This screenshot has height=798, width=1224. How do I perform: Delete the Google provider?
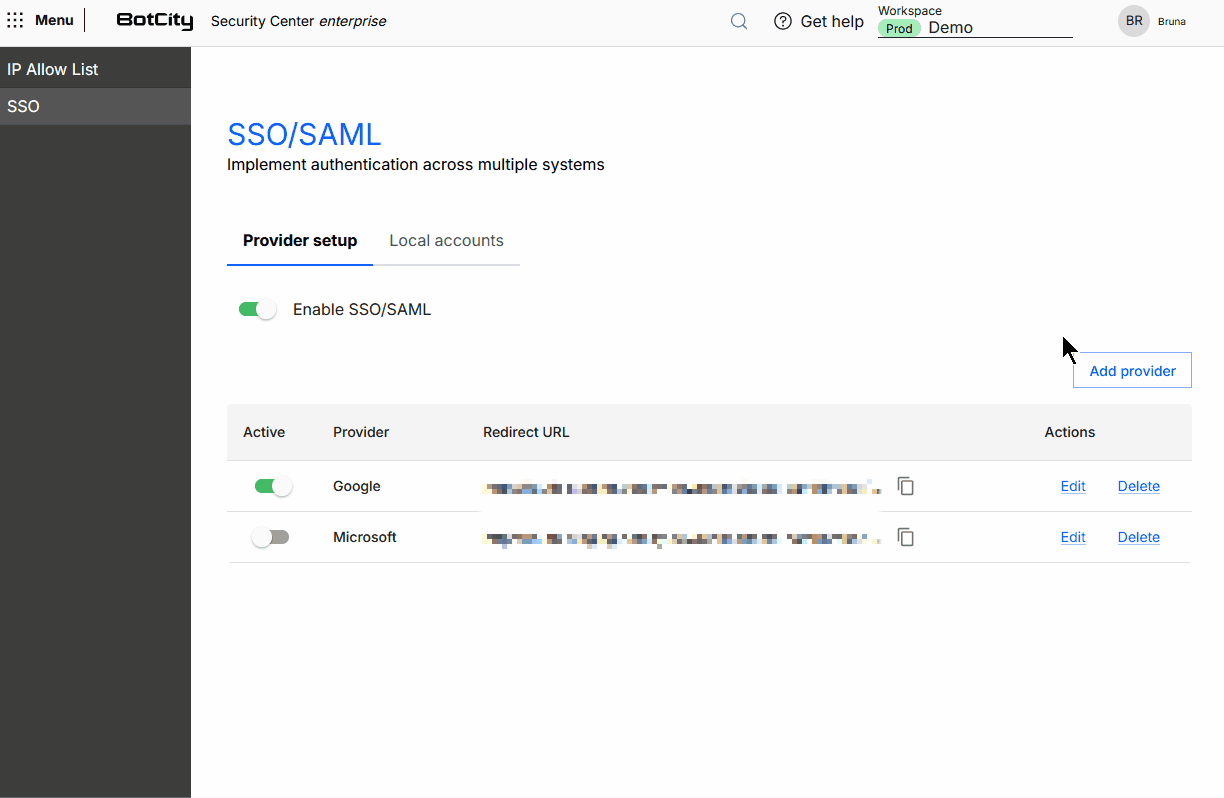1139,486
